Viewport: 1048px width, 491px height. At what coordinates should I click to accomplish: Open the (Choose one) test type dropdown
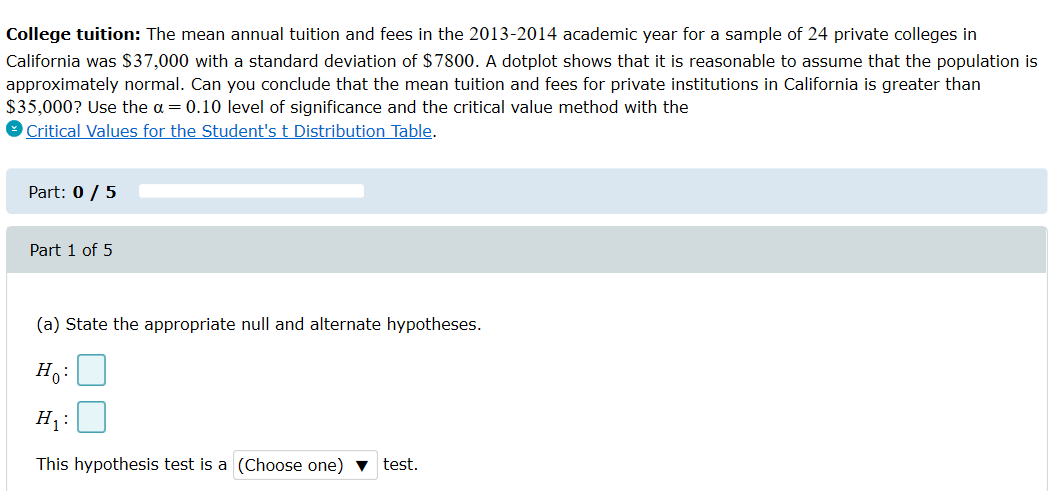[x=305, y=465]
